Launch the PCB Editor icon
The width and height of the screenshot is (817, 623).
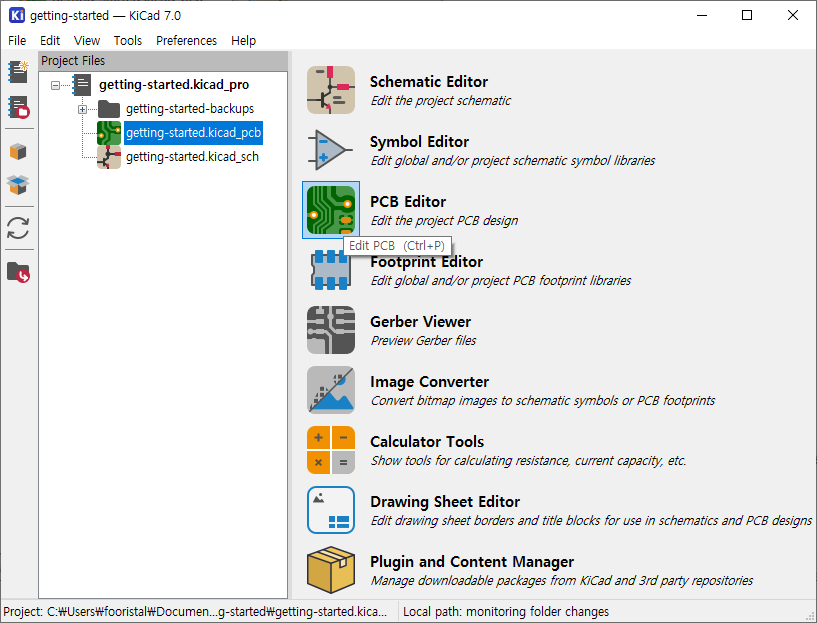(331, 210)
